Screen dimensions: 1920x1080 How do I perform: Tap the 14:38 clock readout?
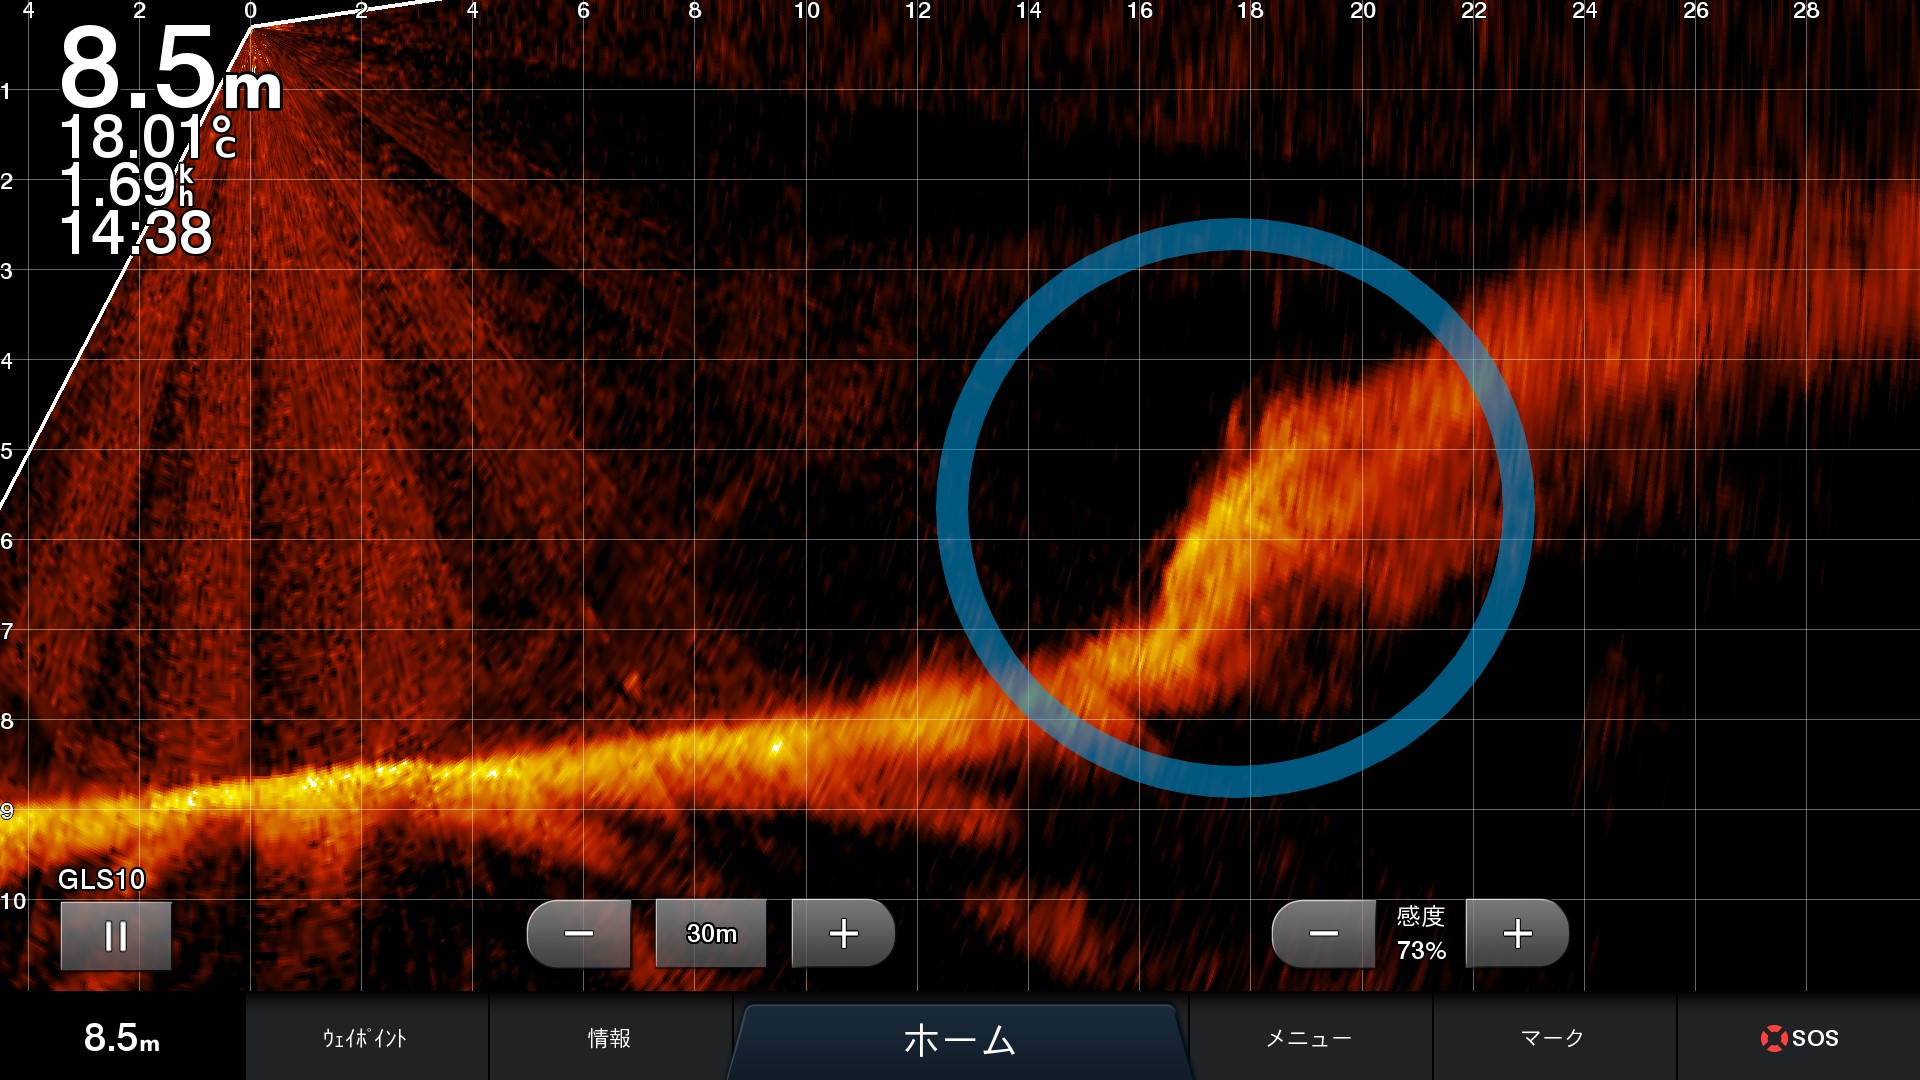click(x=135, y=233)
